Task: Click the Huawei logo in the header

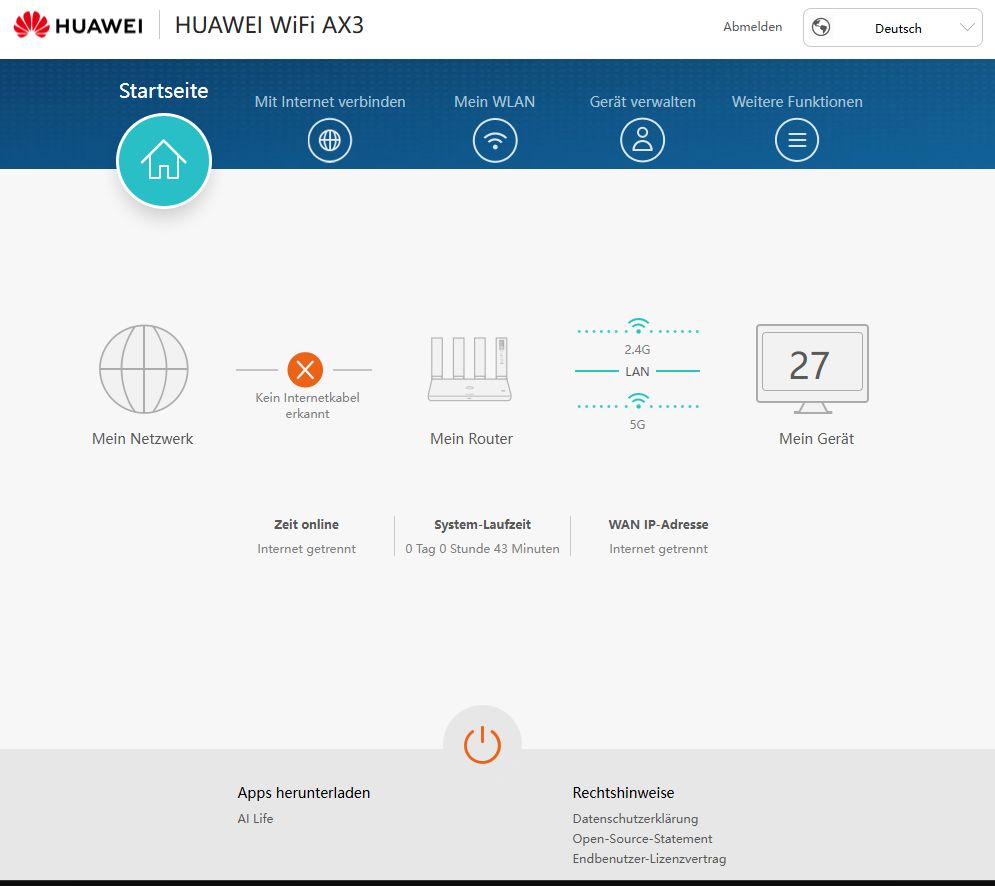Action: pyautogui.click(x=78, y=25)
